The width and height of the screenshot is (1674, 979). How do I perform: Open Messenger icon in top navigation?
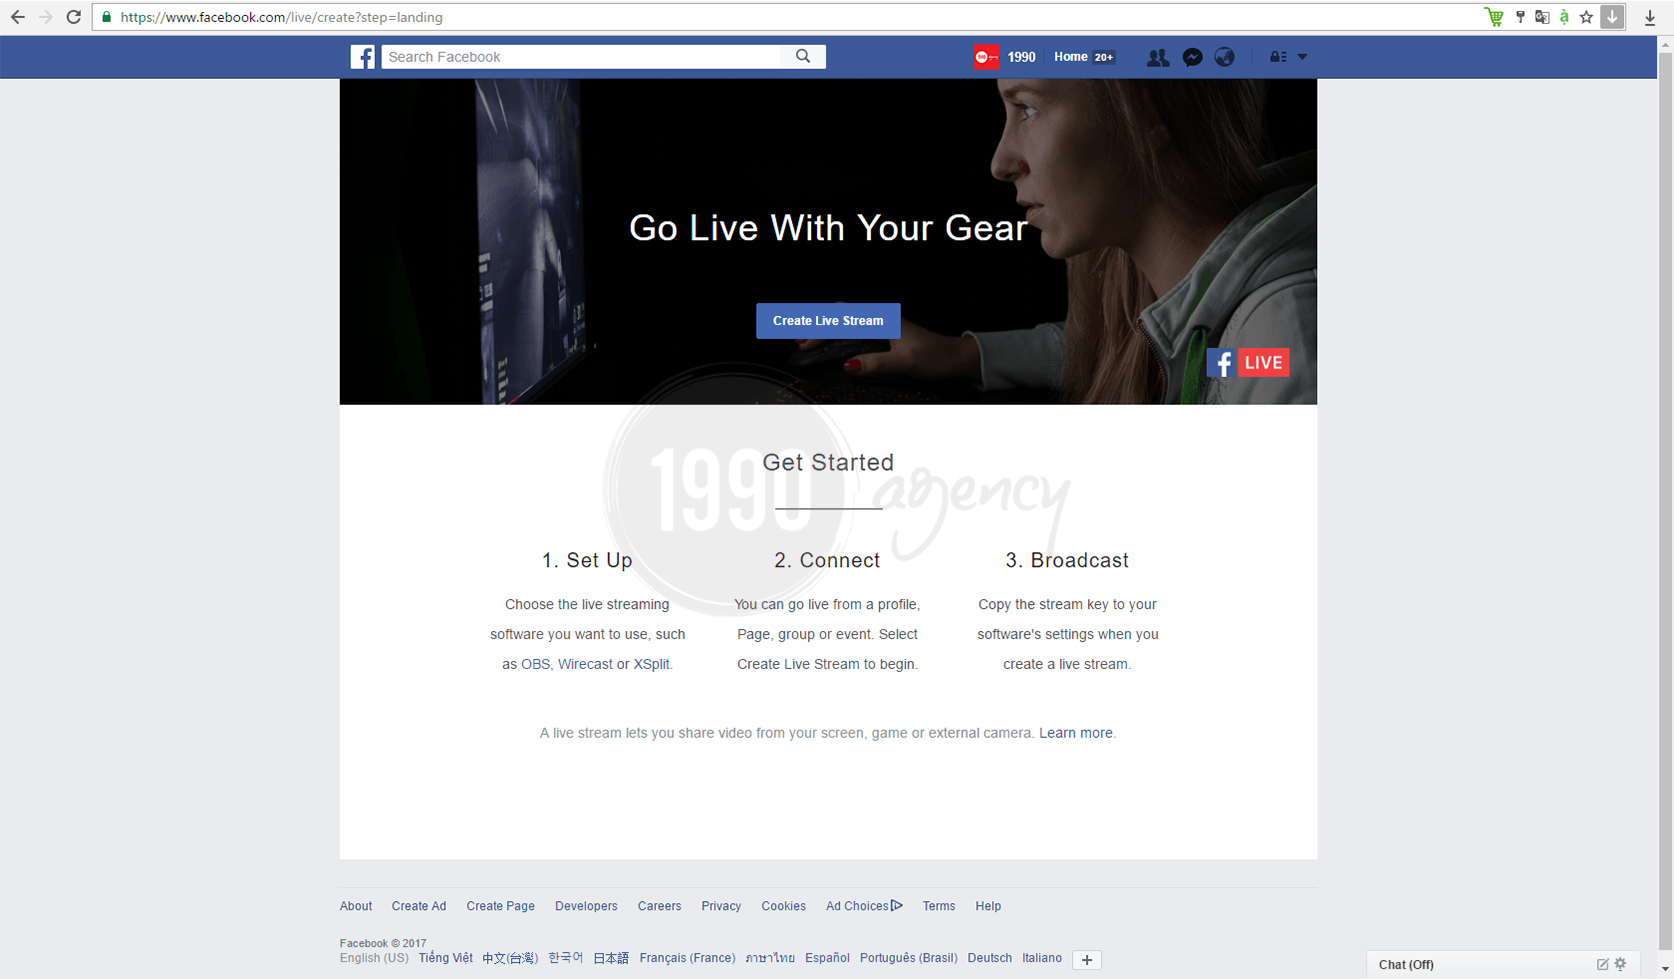coord(1192,57)
